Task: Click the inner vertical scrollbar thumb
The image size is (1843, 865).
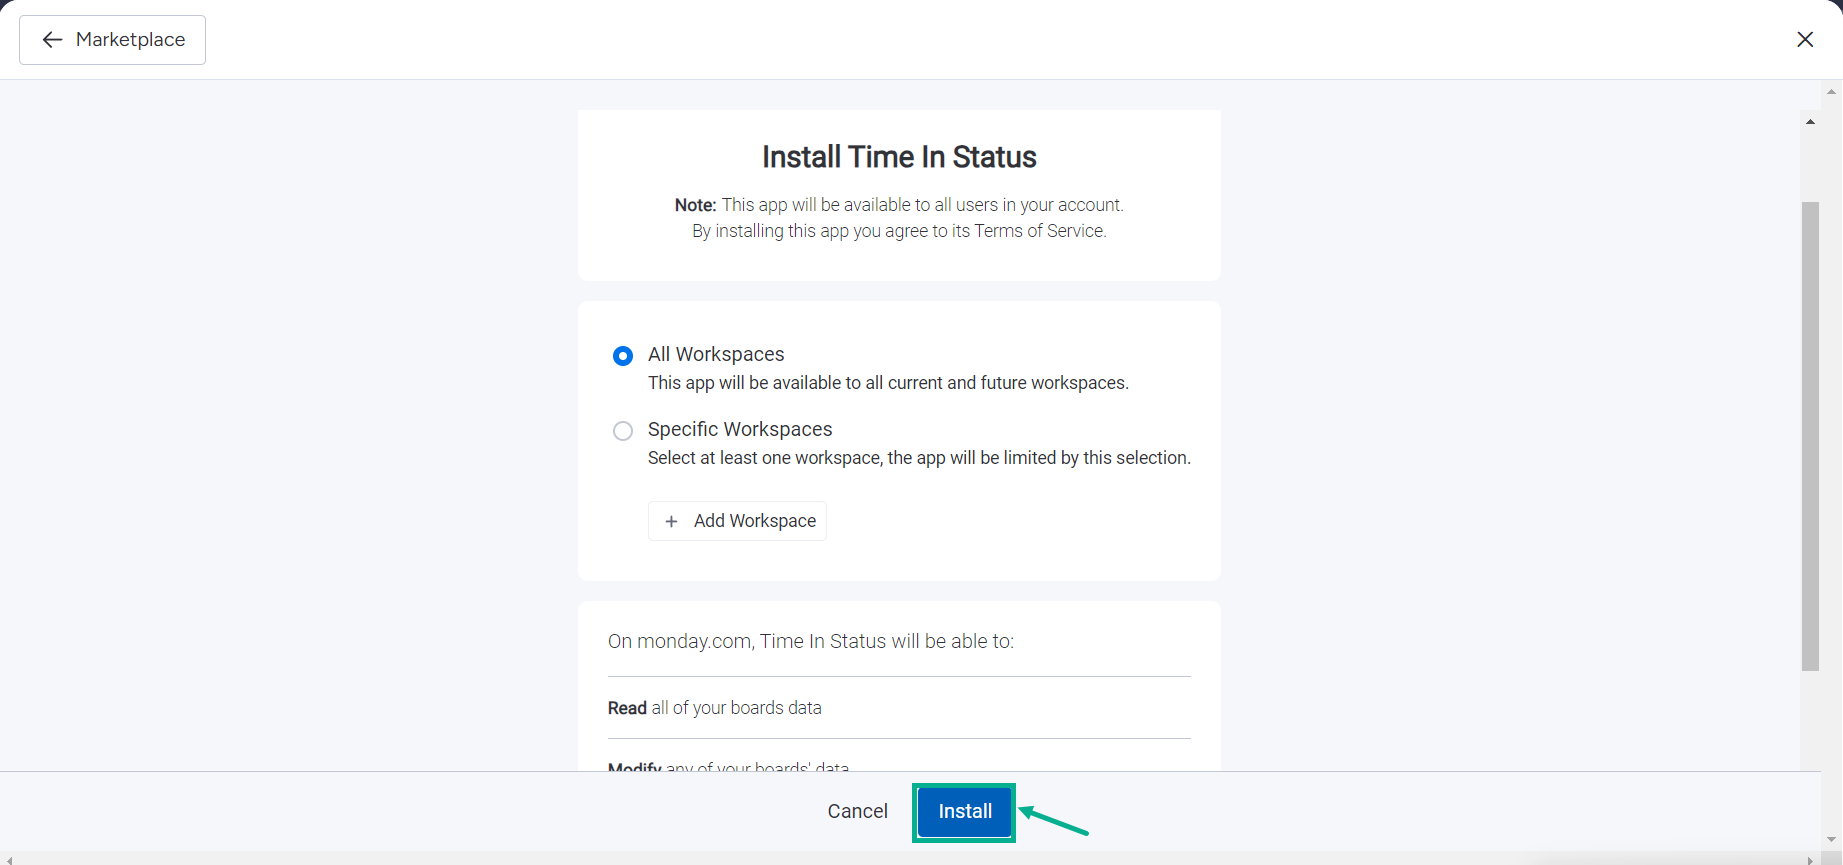Action: pos(1810,436)
